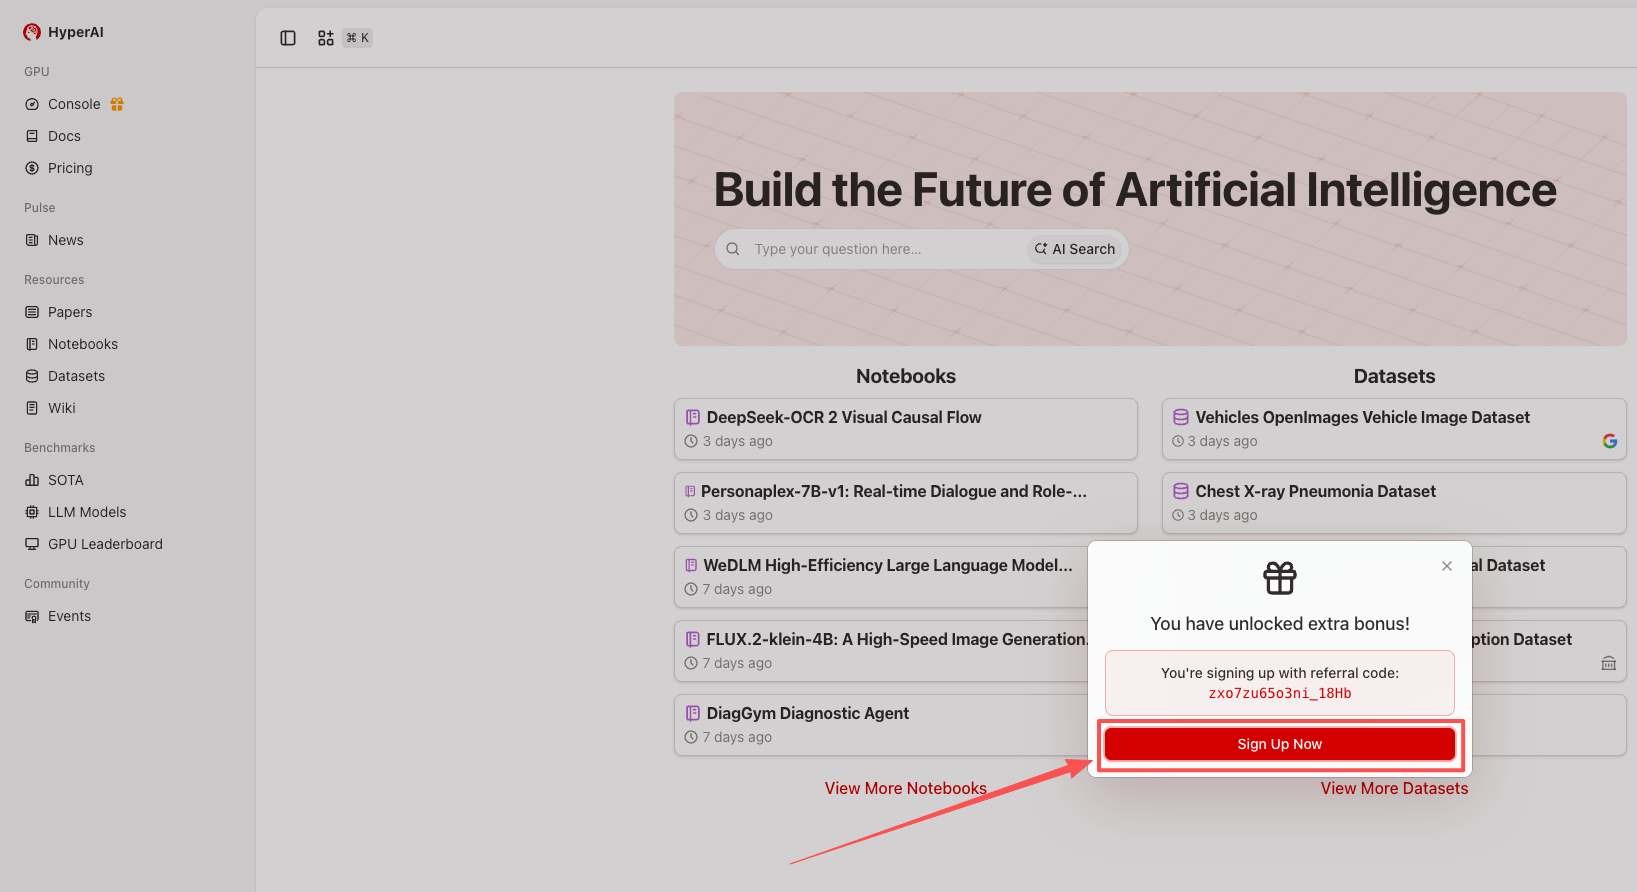Click the gift icon beside Console

117,104
